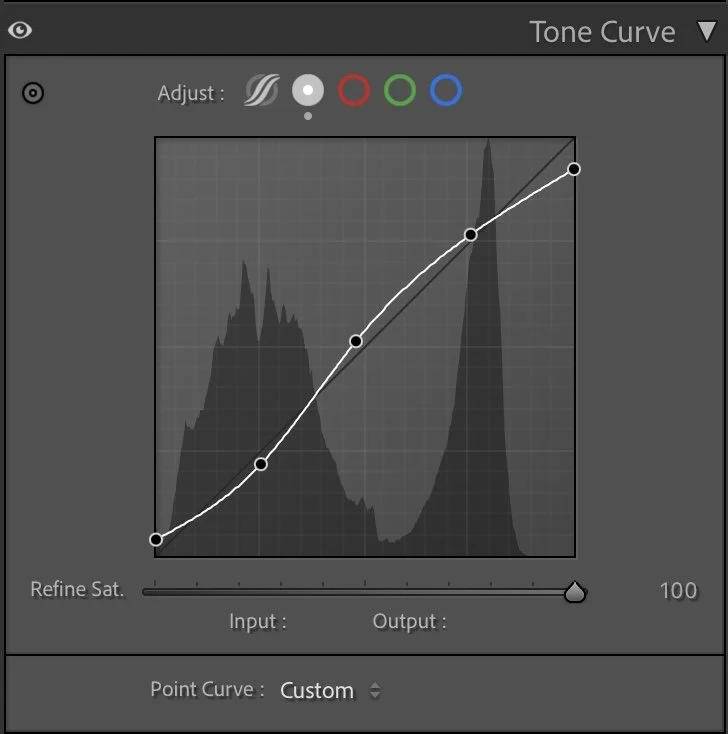Click the Tone Curve panel title

[602, 32]
